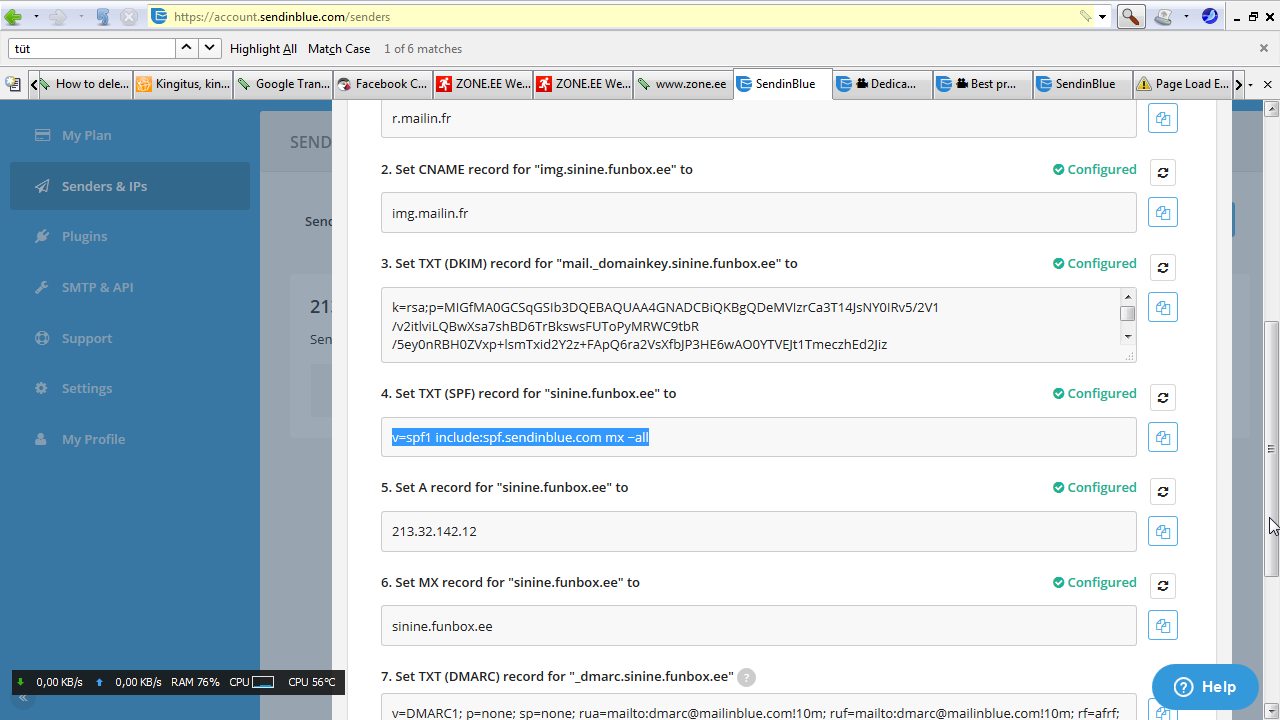Click the greyed-out forward arrow

coord(58,16)
